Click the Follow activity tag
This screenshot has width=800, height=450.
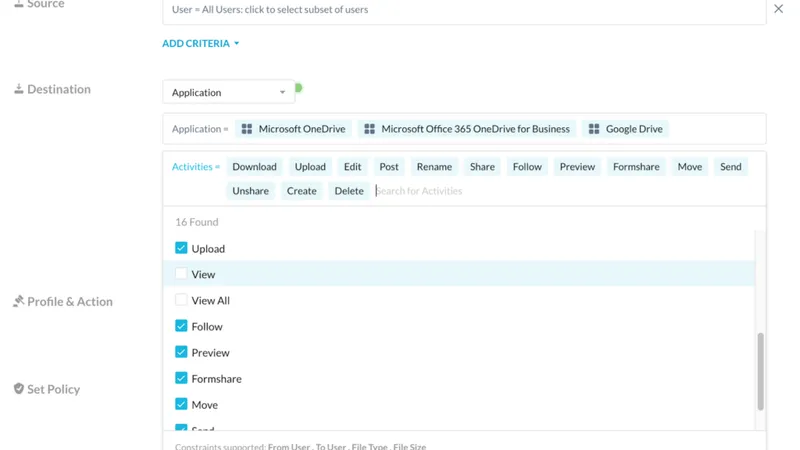527,167
